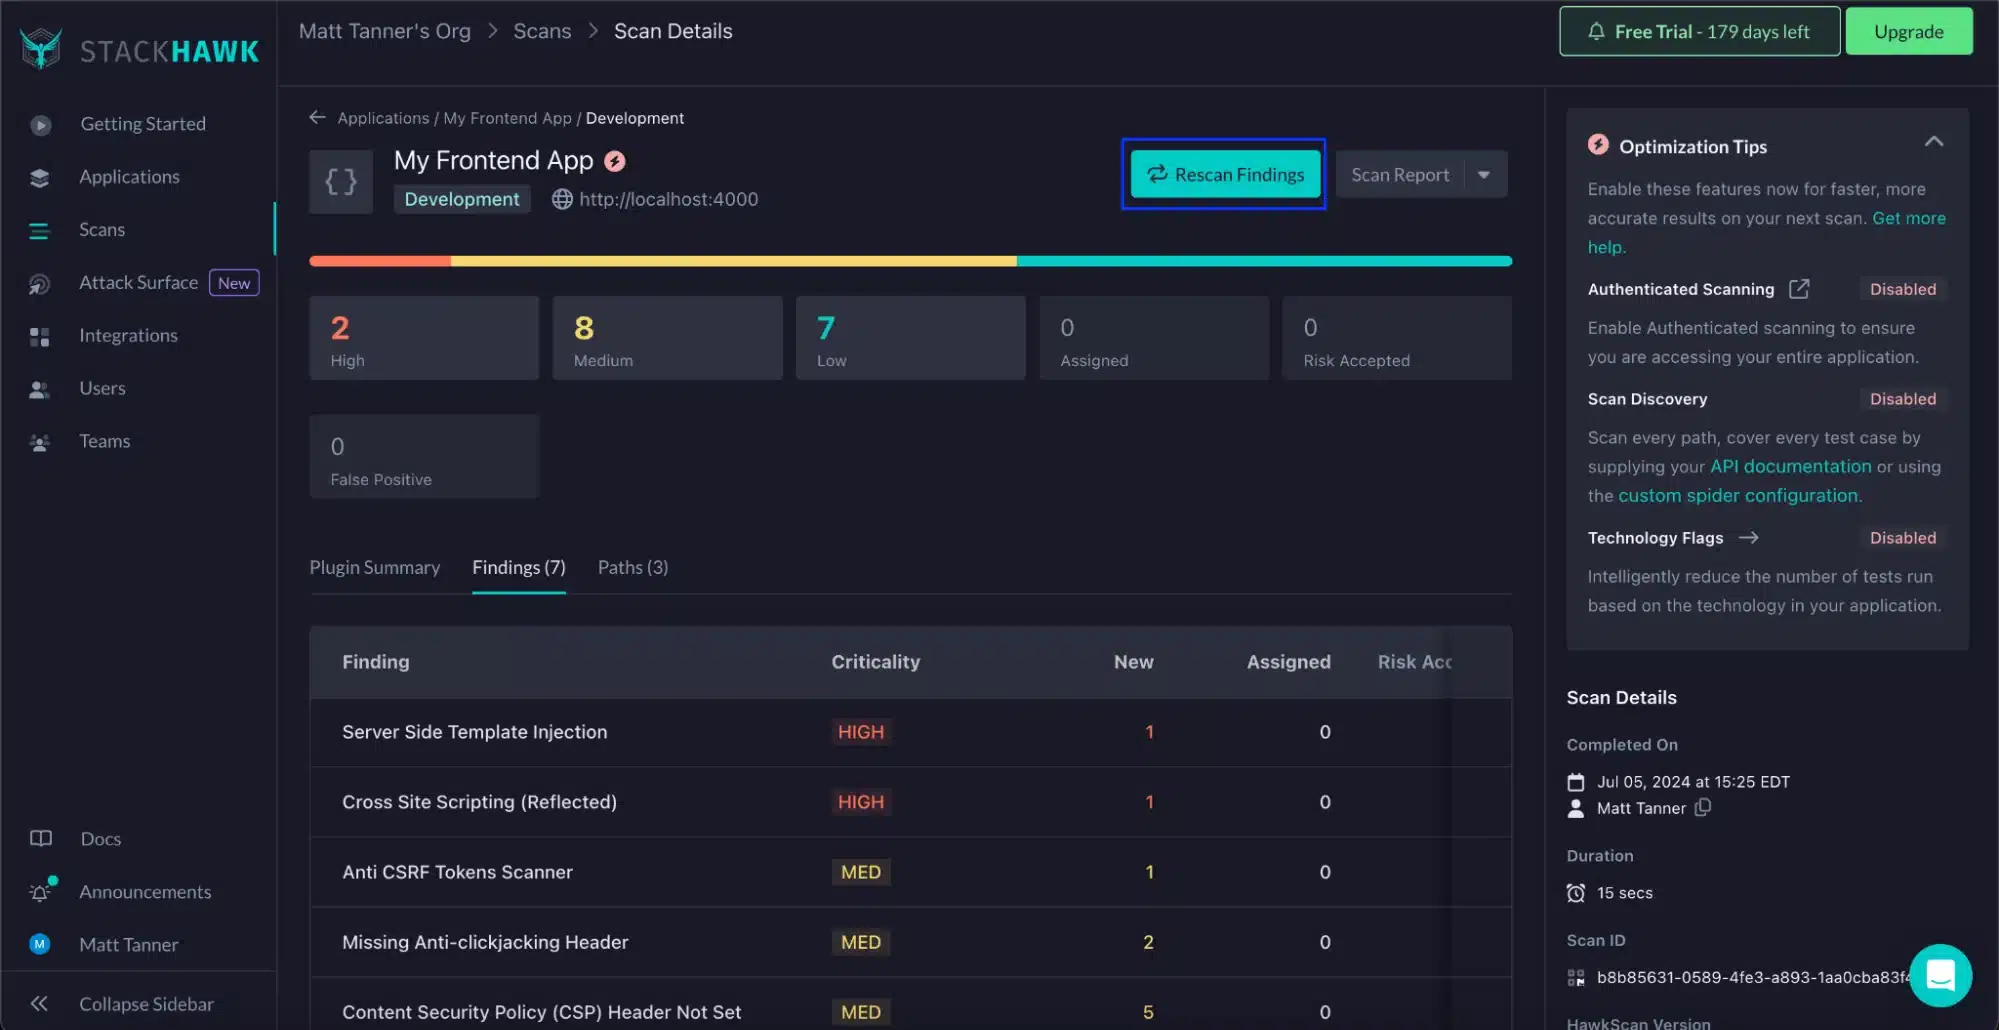Open the Scan Report dropdown arrow
Viewport: 1999px width, 1030px height.
click(x=1484, y=175)
